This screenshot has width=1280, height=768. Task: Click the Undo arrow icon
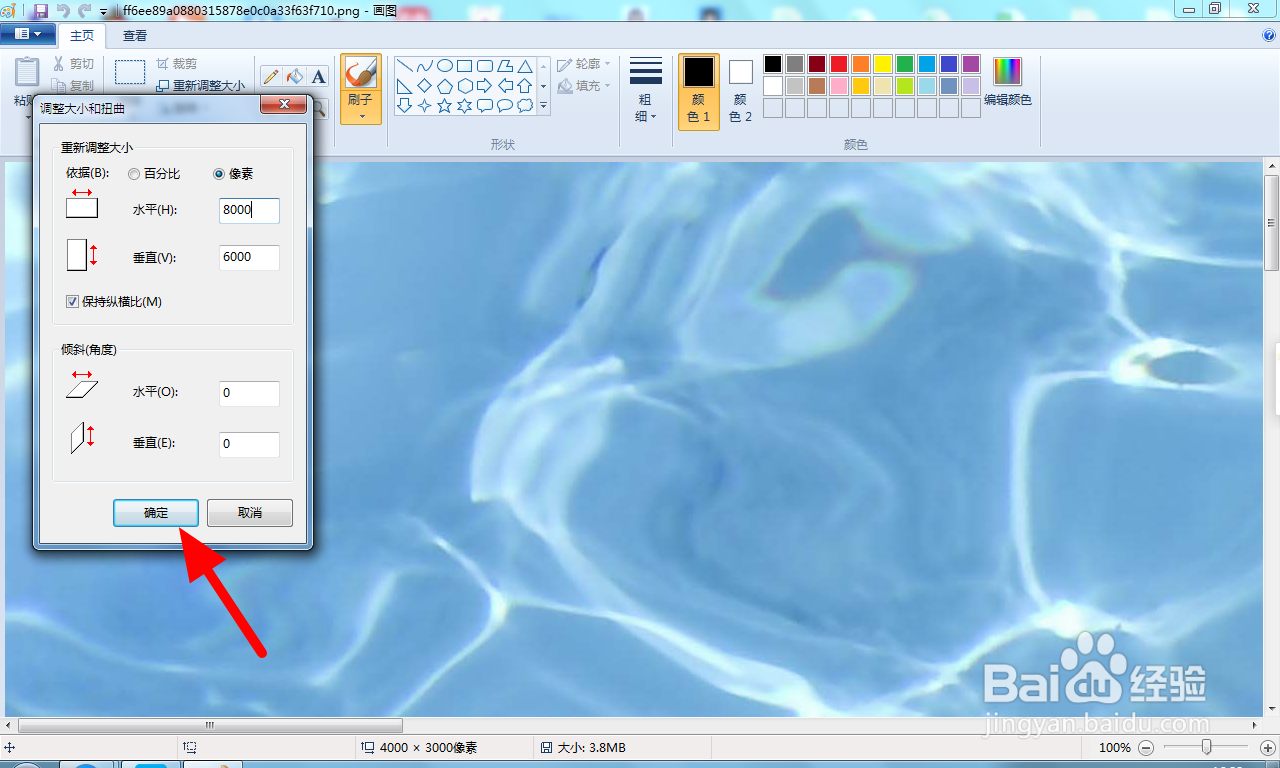63,10
